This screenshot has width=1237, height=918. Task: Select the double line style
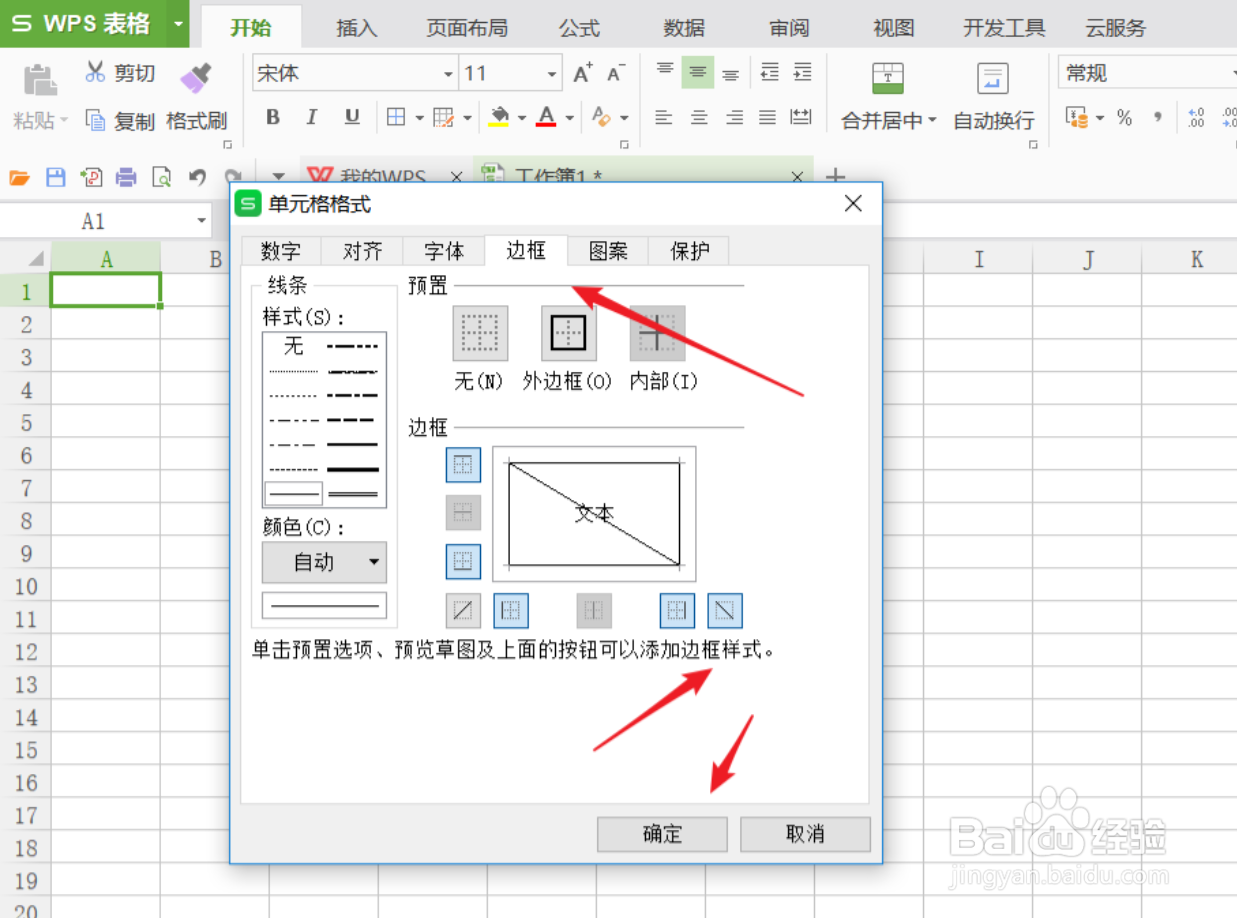pos(353,494)
